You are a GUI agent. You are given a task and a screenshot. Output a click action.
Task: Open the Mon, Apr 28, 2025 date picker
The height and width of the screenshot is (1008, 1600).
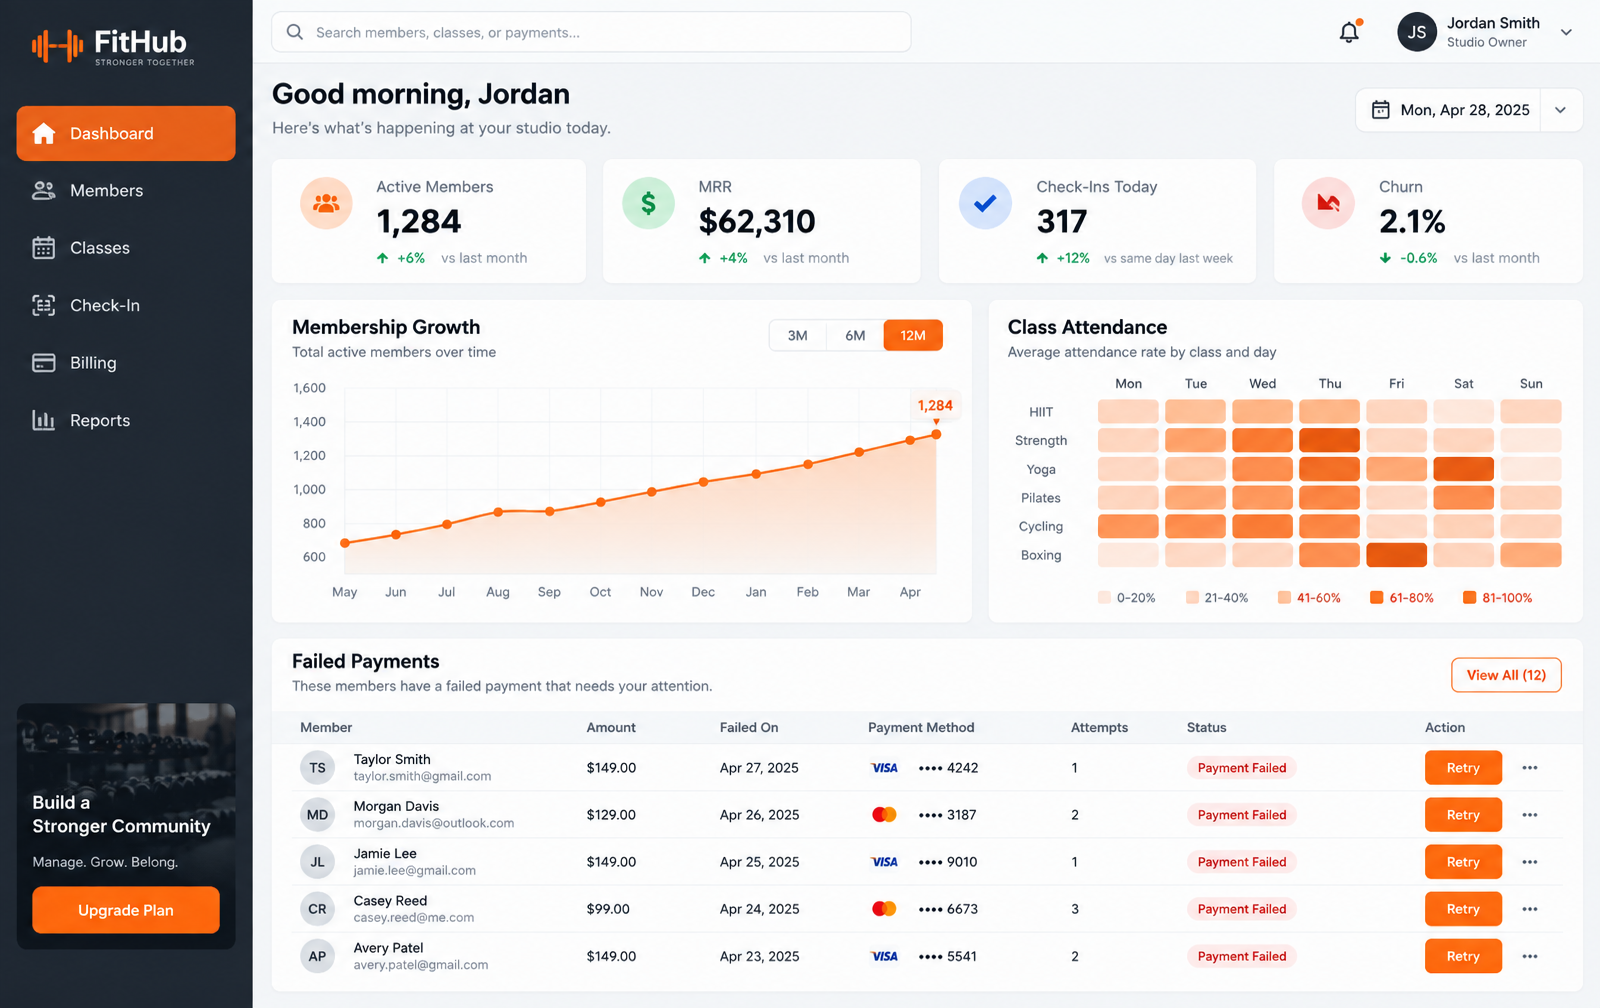tap(1469, 110)
